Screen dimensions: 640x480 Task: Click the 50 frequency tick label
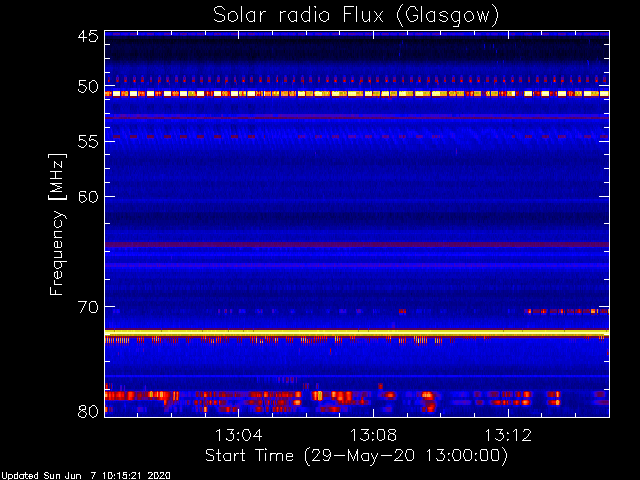[88, 86]
